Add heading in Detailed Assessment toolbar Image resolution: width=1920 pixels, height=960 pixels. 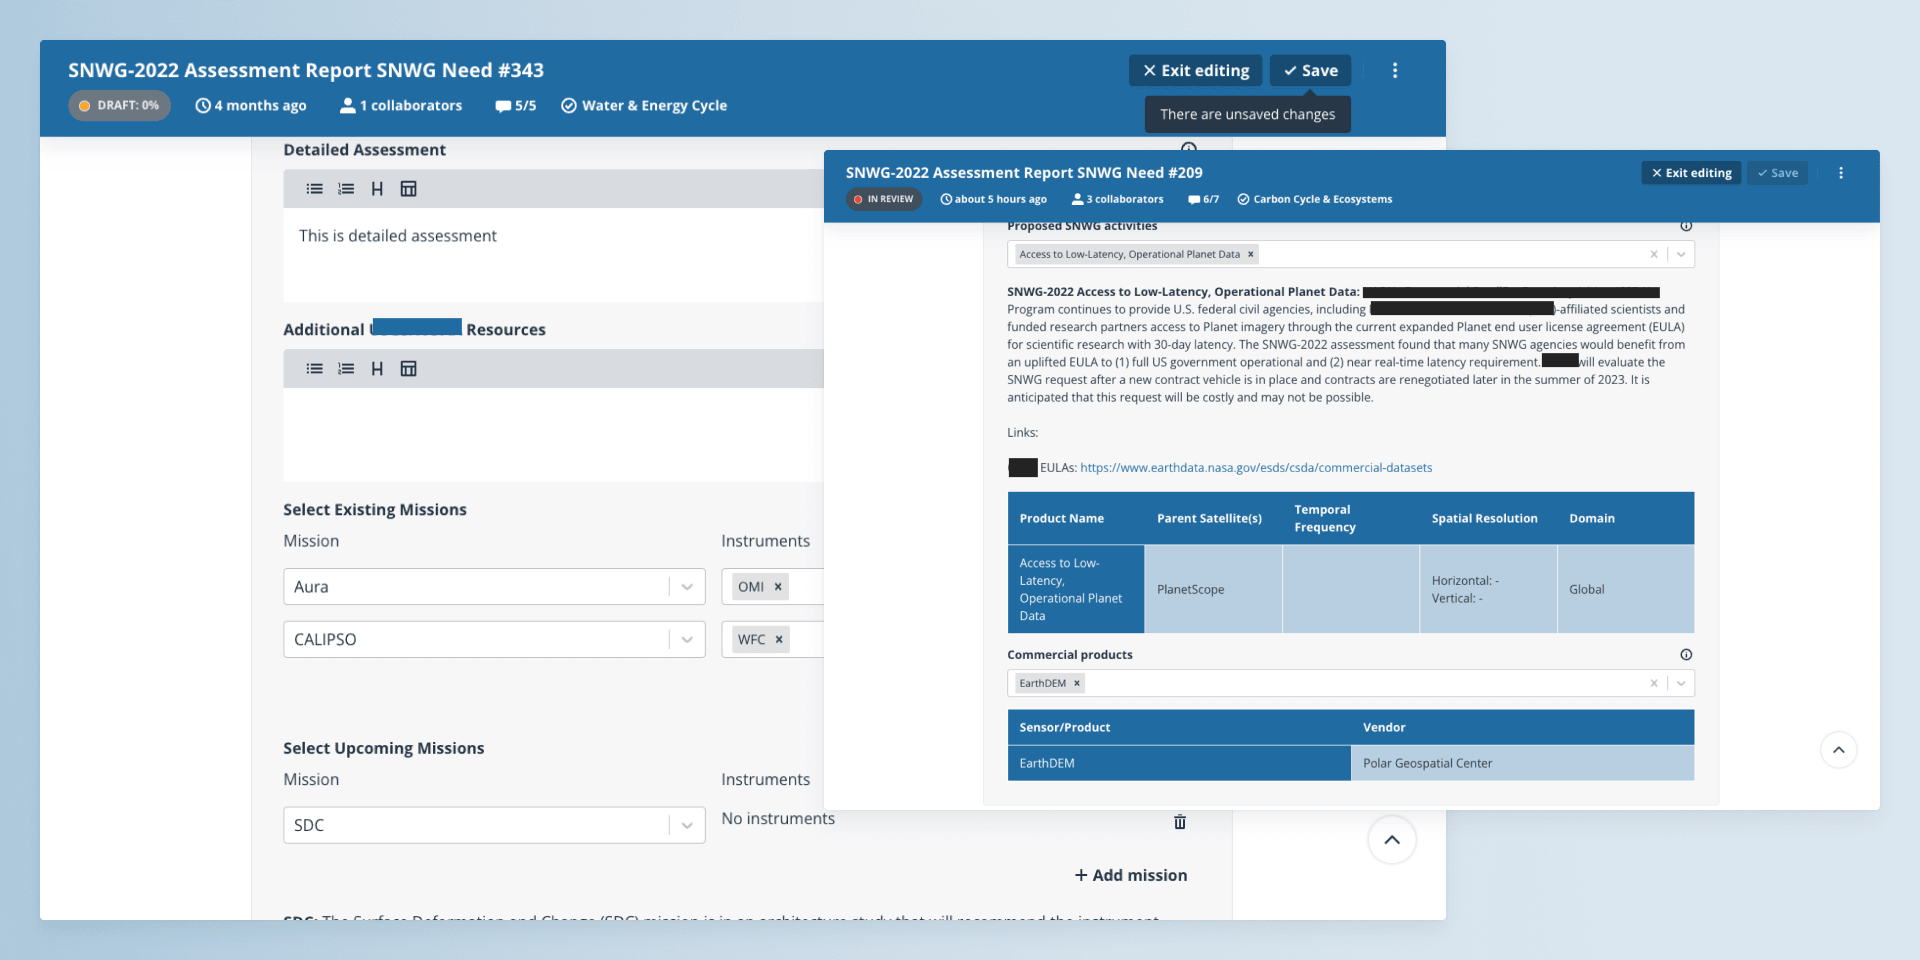coord(377,189)
